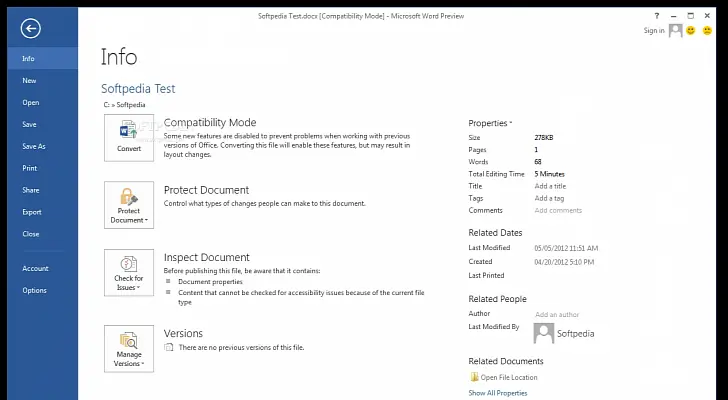Open the Print page
Screen dimensions: 728x400
point(43,168)
